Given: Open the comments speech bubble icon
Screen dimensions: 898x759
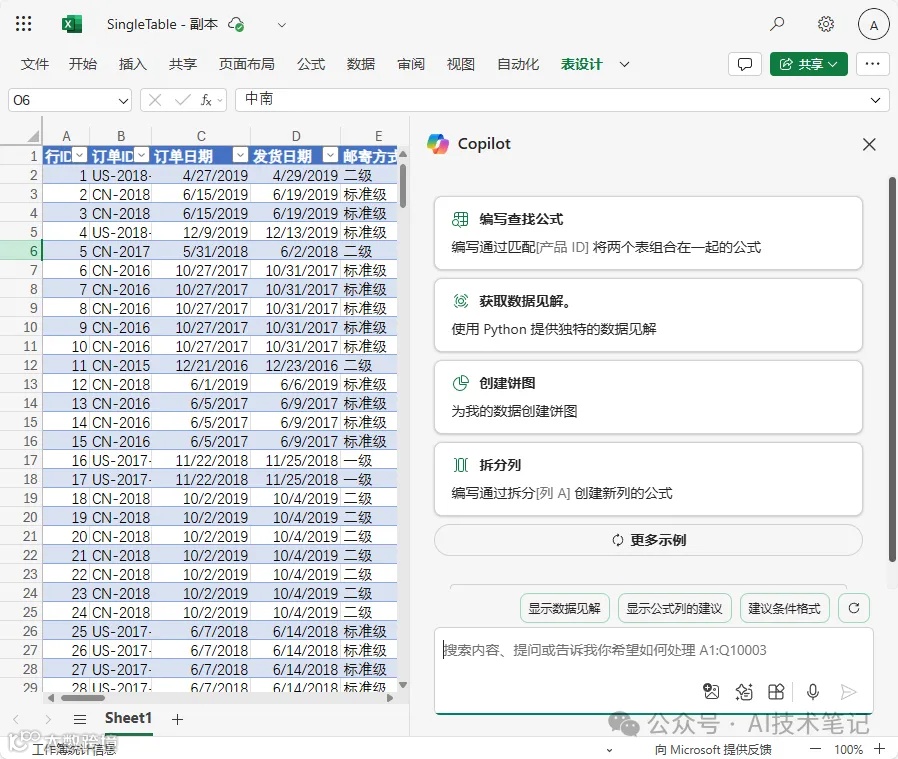Looking at the screenshot, I should click(x=745, y=64).
